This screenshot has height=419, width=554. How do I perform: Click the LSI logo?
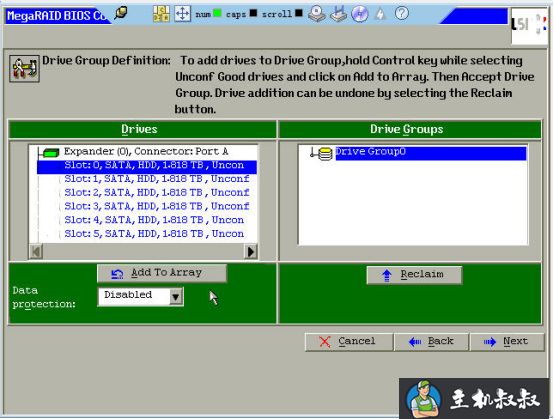tap(528, 25)
